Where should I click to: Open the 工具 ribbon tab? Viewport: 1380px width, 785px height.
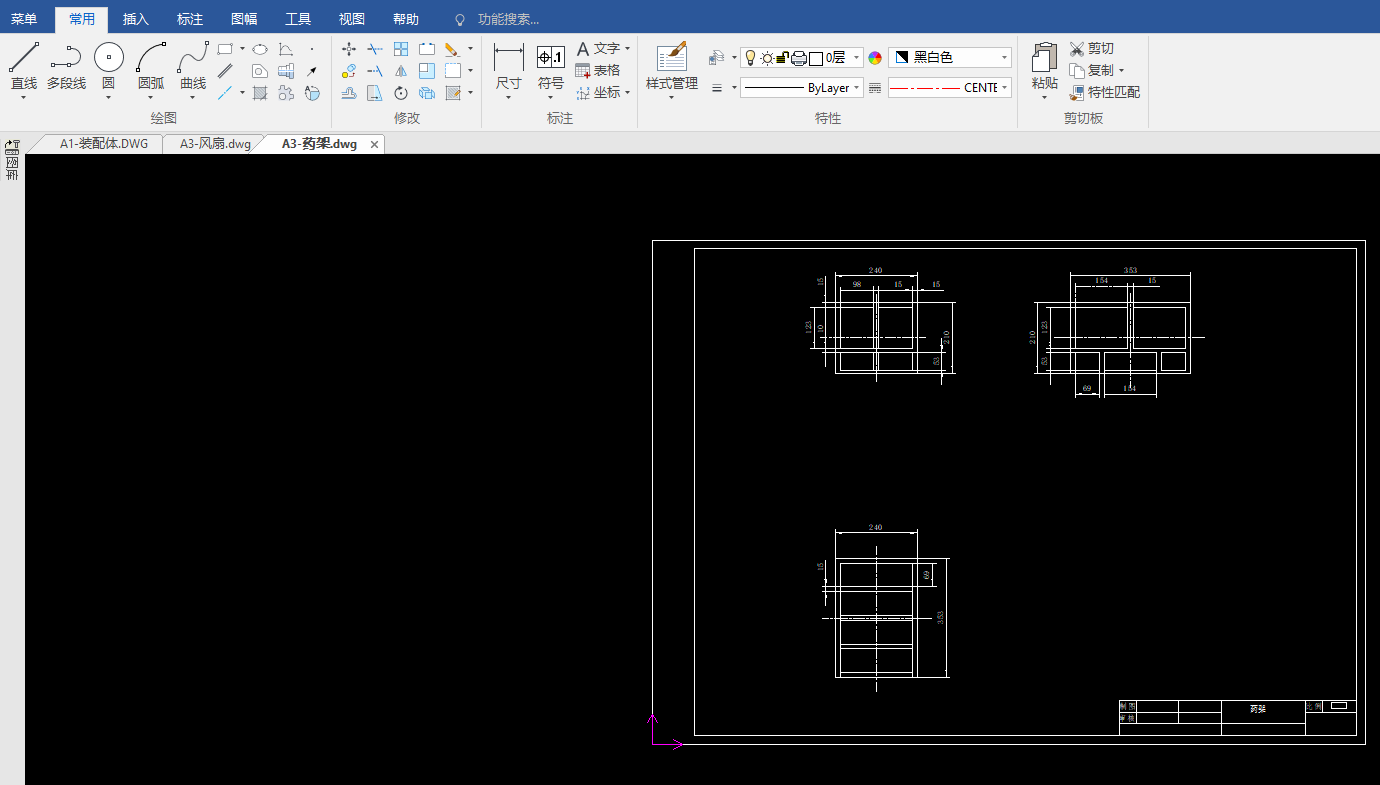[x=298, y=19]
